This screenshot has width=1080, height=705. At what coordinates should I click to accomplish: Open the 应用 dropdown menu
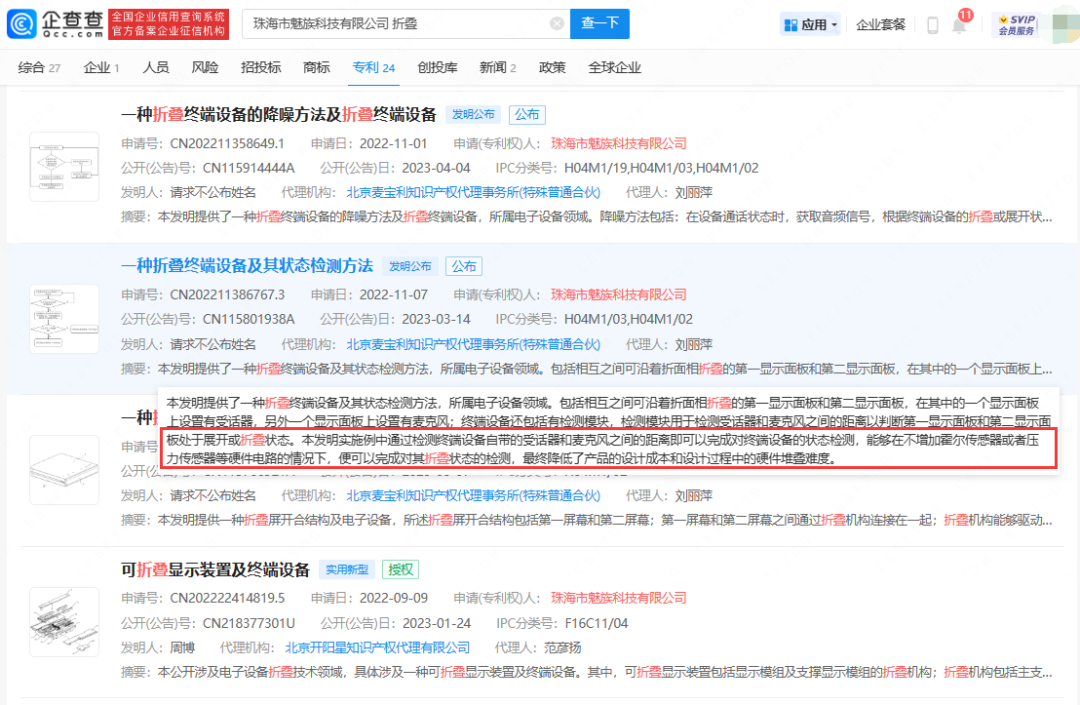pos(810,25)
